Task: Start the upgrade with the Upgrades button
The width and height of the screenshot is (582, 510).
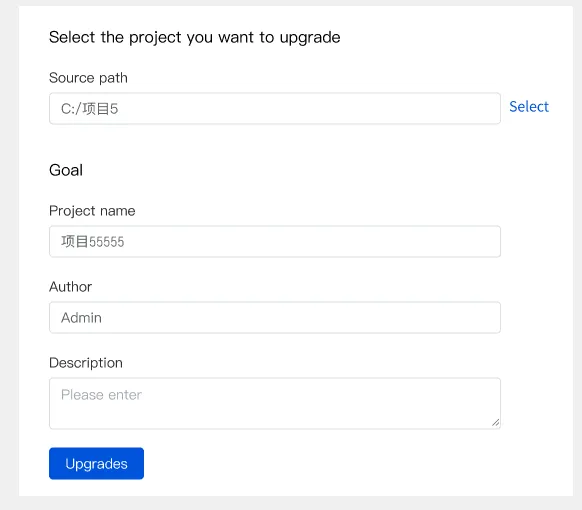Action: (97, 463)
